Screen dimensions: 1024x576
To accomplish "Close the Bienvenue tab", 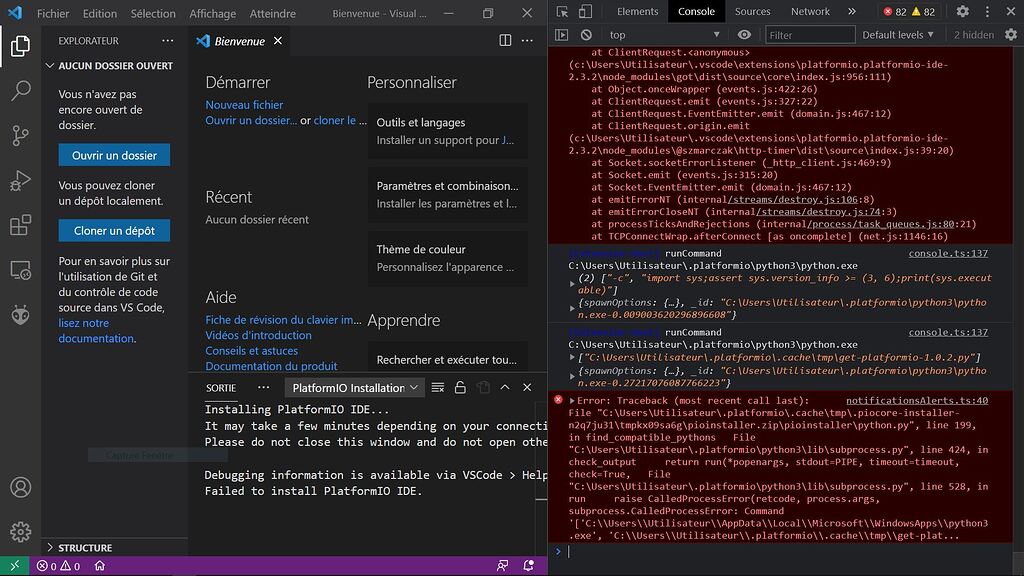I will tap(278, 40).
